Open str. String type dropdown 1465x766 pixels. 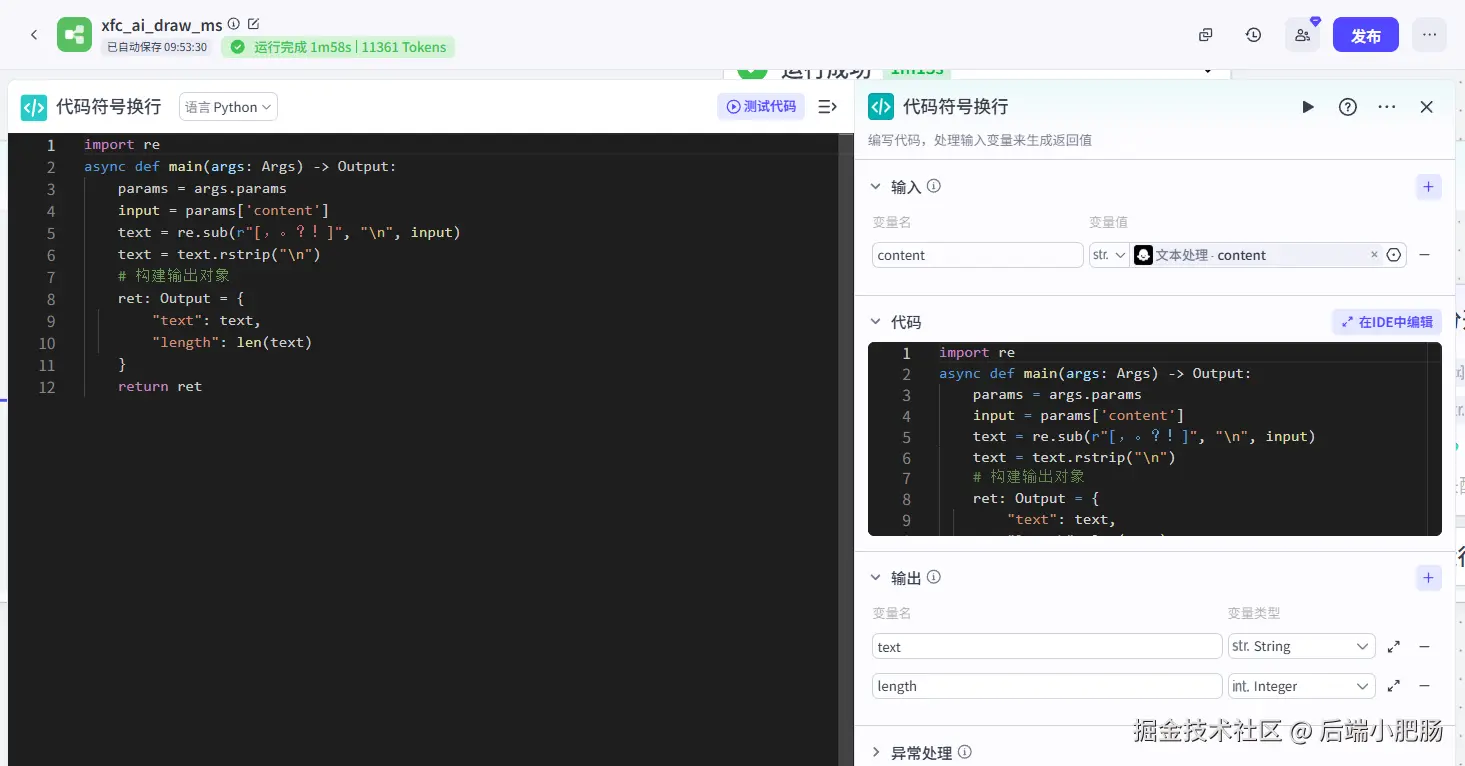tap(1301, 647)
